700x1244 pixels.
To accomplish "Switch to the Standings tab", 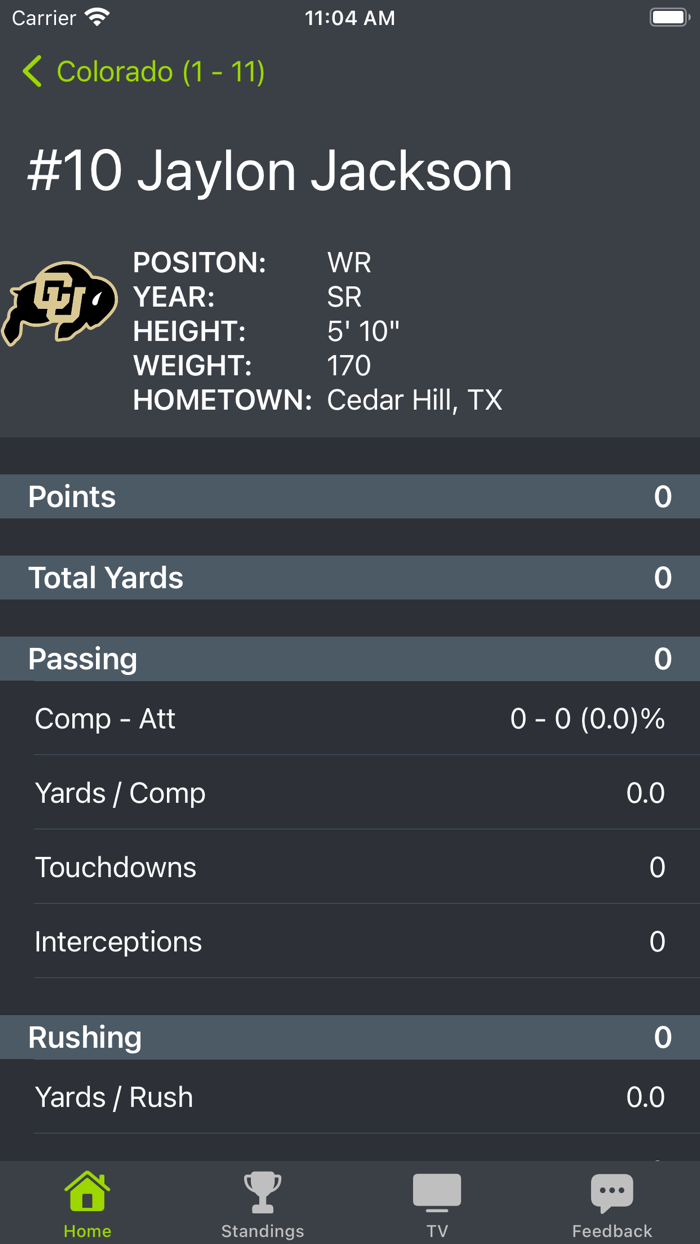I will click(262, 1203).
